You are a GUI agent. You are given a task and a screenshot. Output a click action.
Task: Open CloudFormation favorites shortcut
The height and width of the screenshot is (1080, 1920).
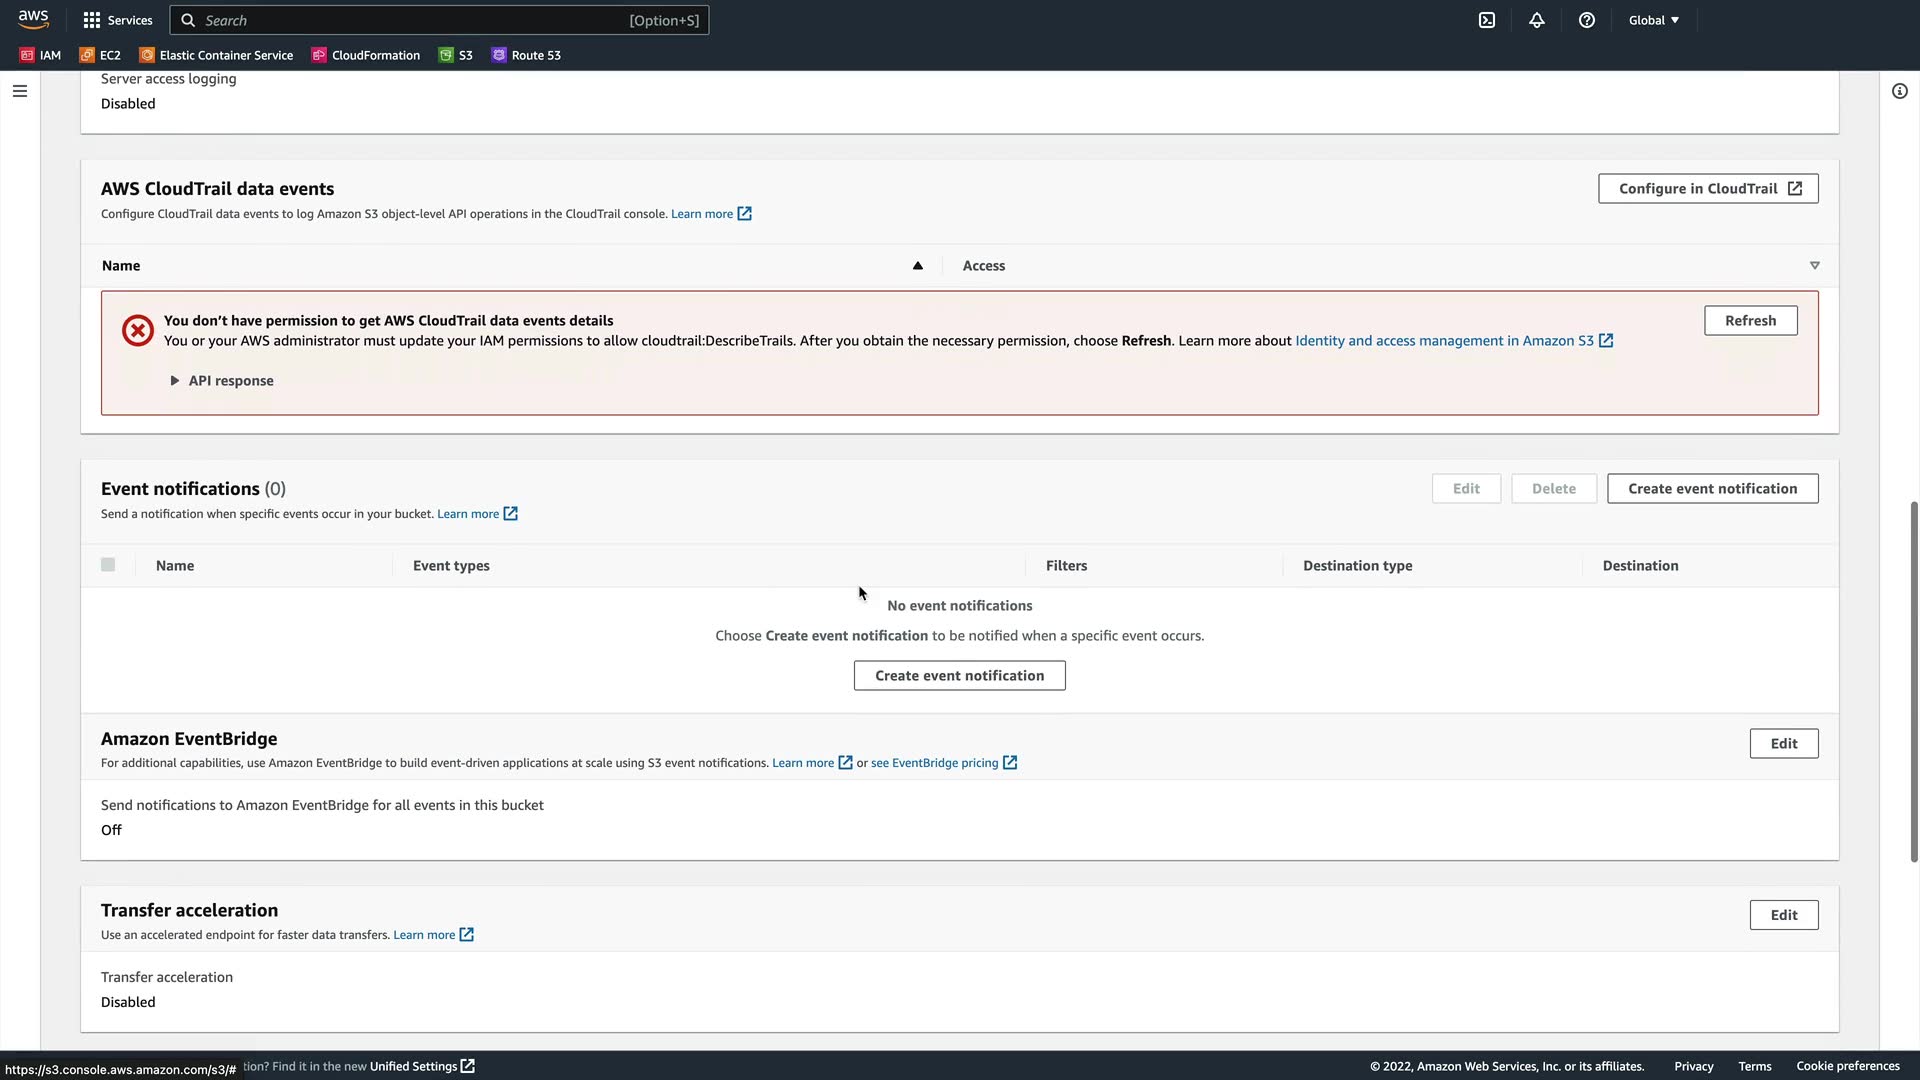(366, 55)
